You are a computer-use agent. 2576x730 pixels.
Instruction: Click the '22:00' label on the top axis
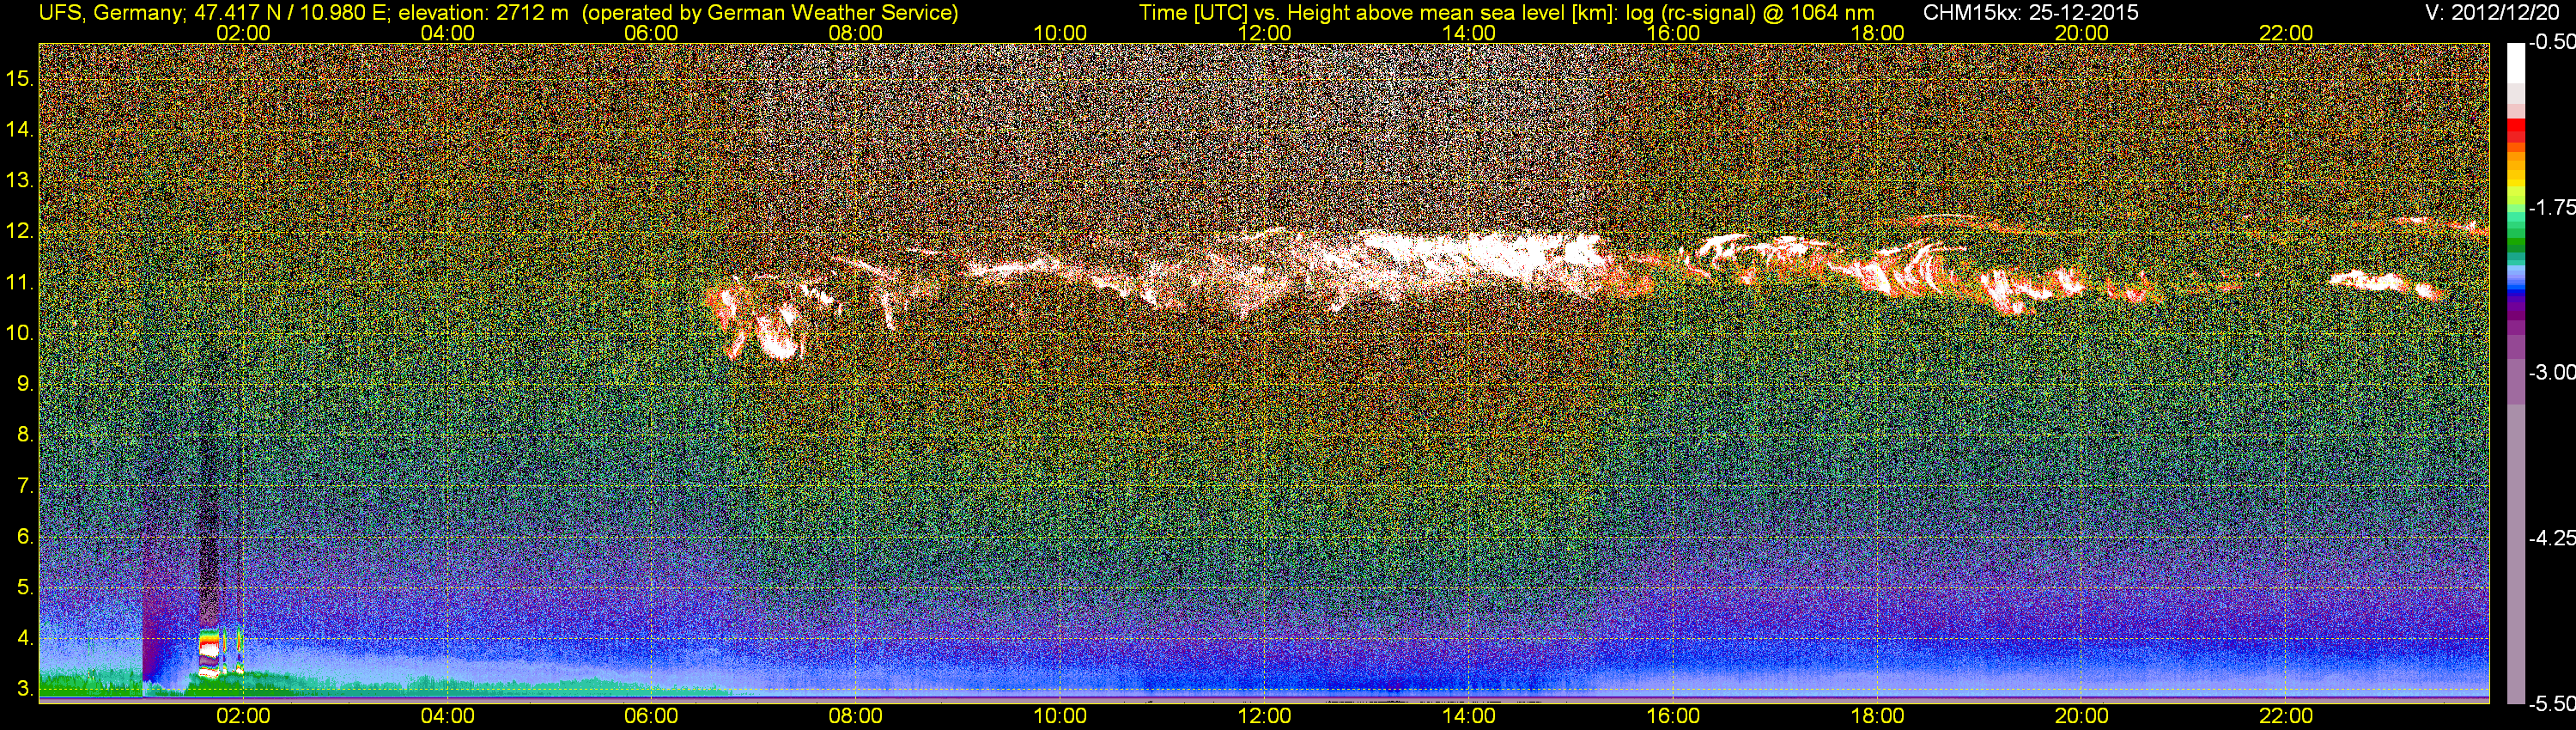click(x=2286, y=33)
